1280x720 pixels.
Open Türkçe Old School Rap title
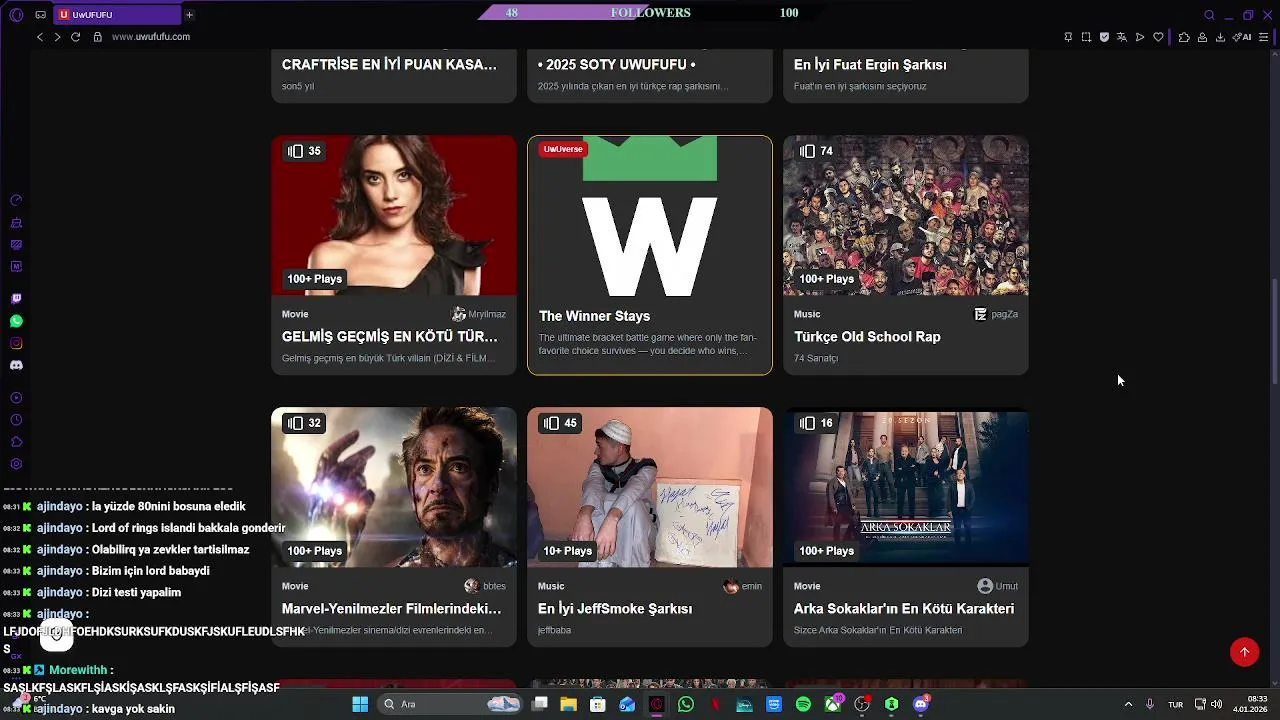pos(867,337)
